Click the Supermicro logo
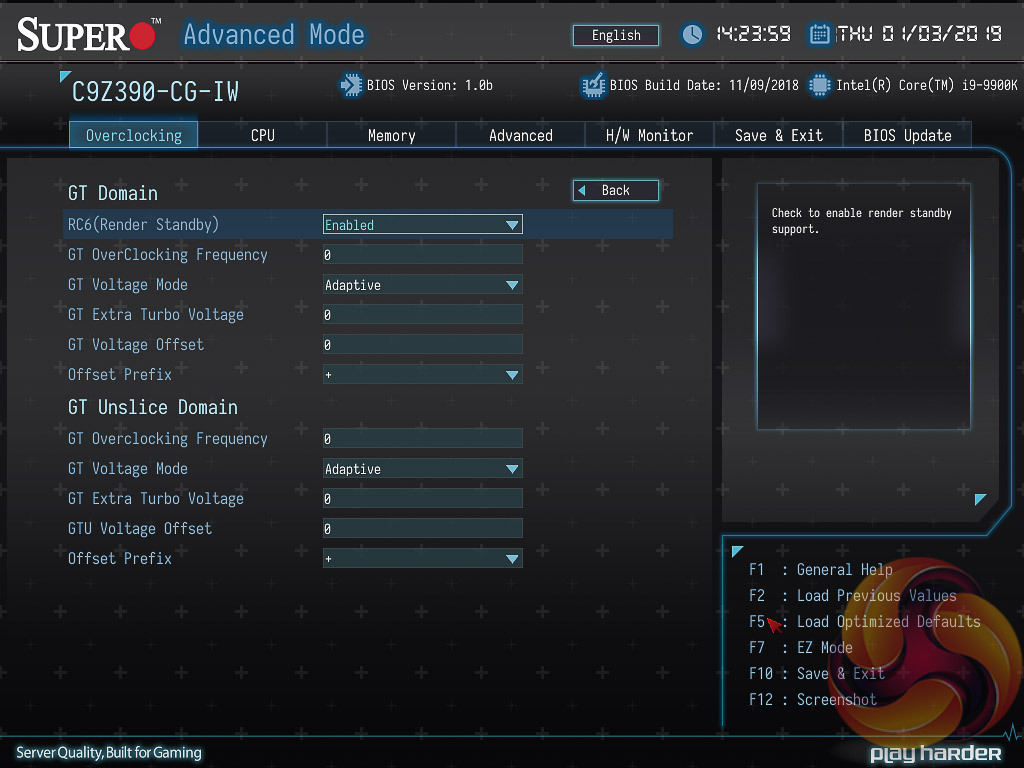Screen dimensions: 1024x768 click(89, 34)
